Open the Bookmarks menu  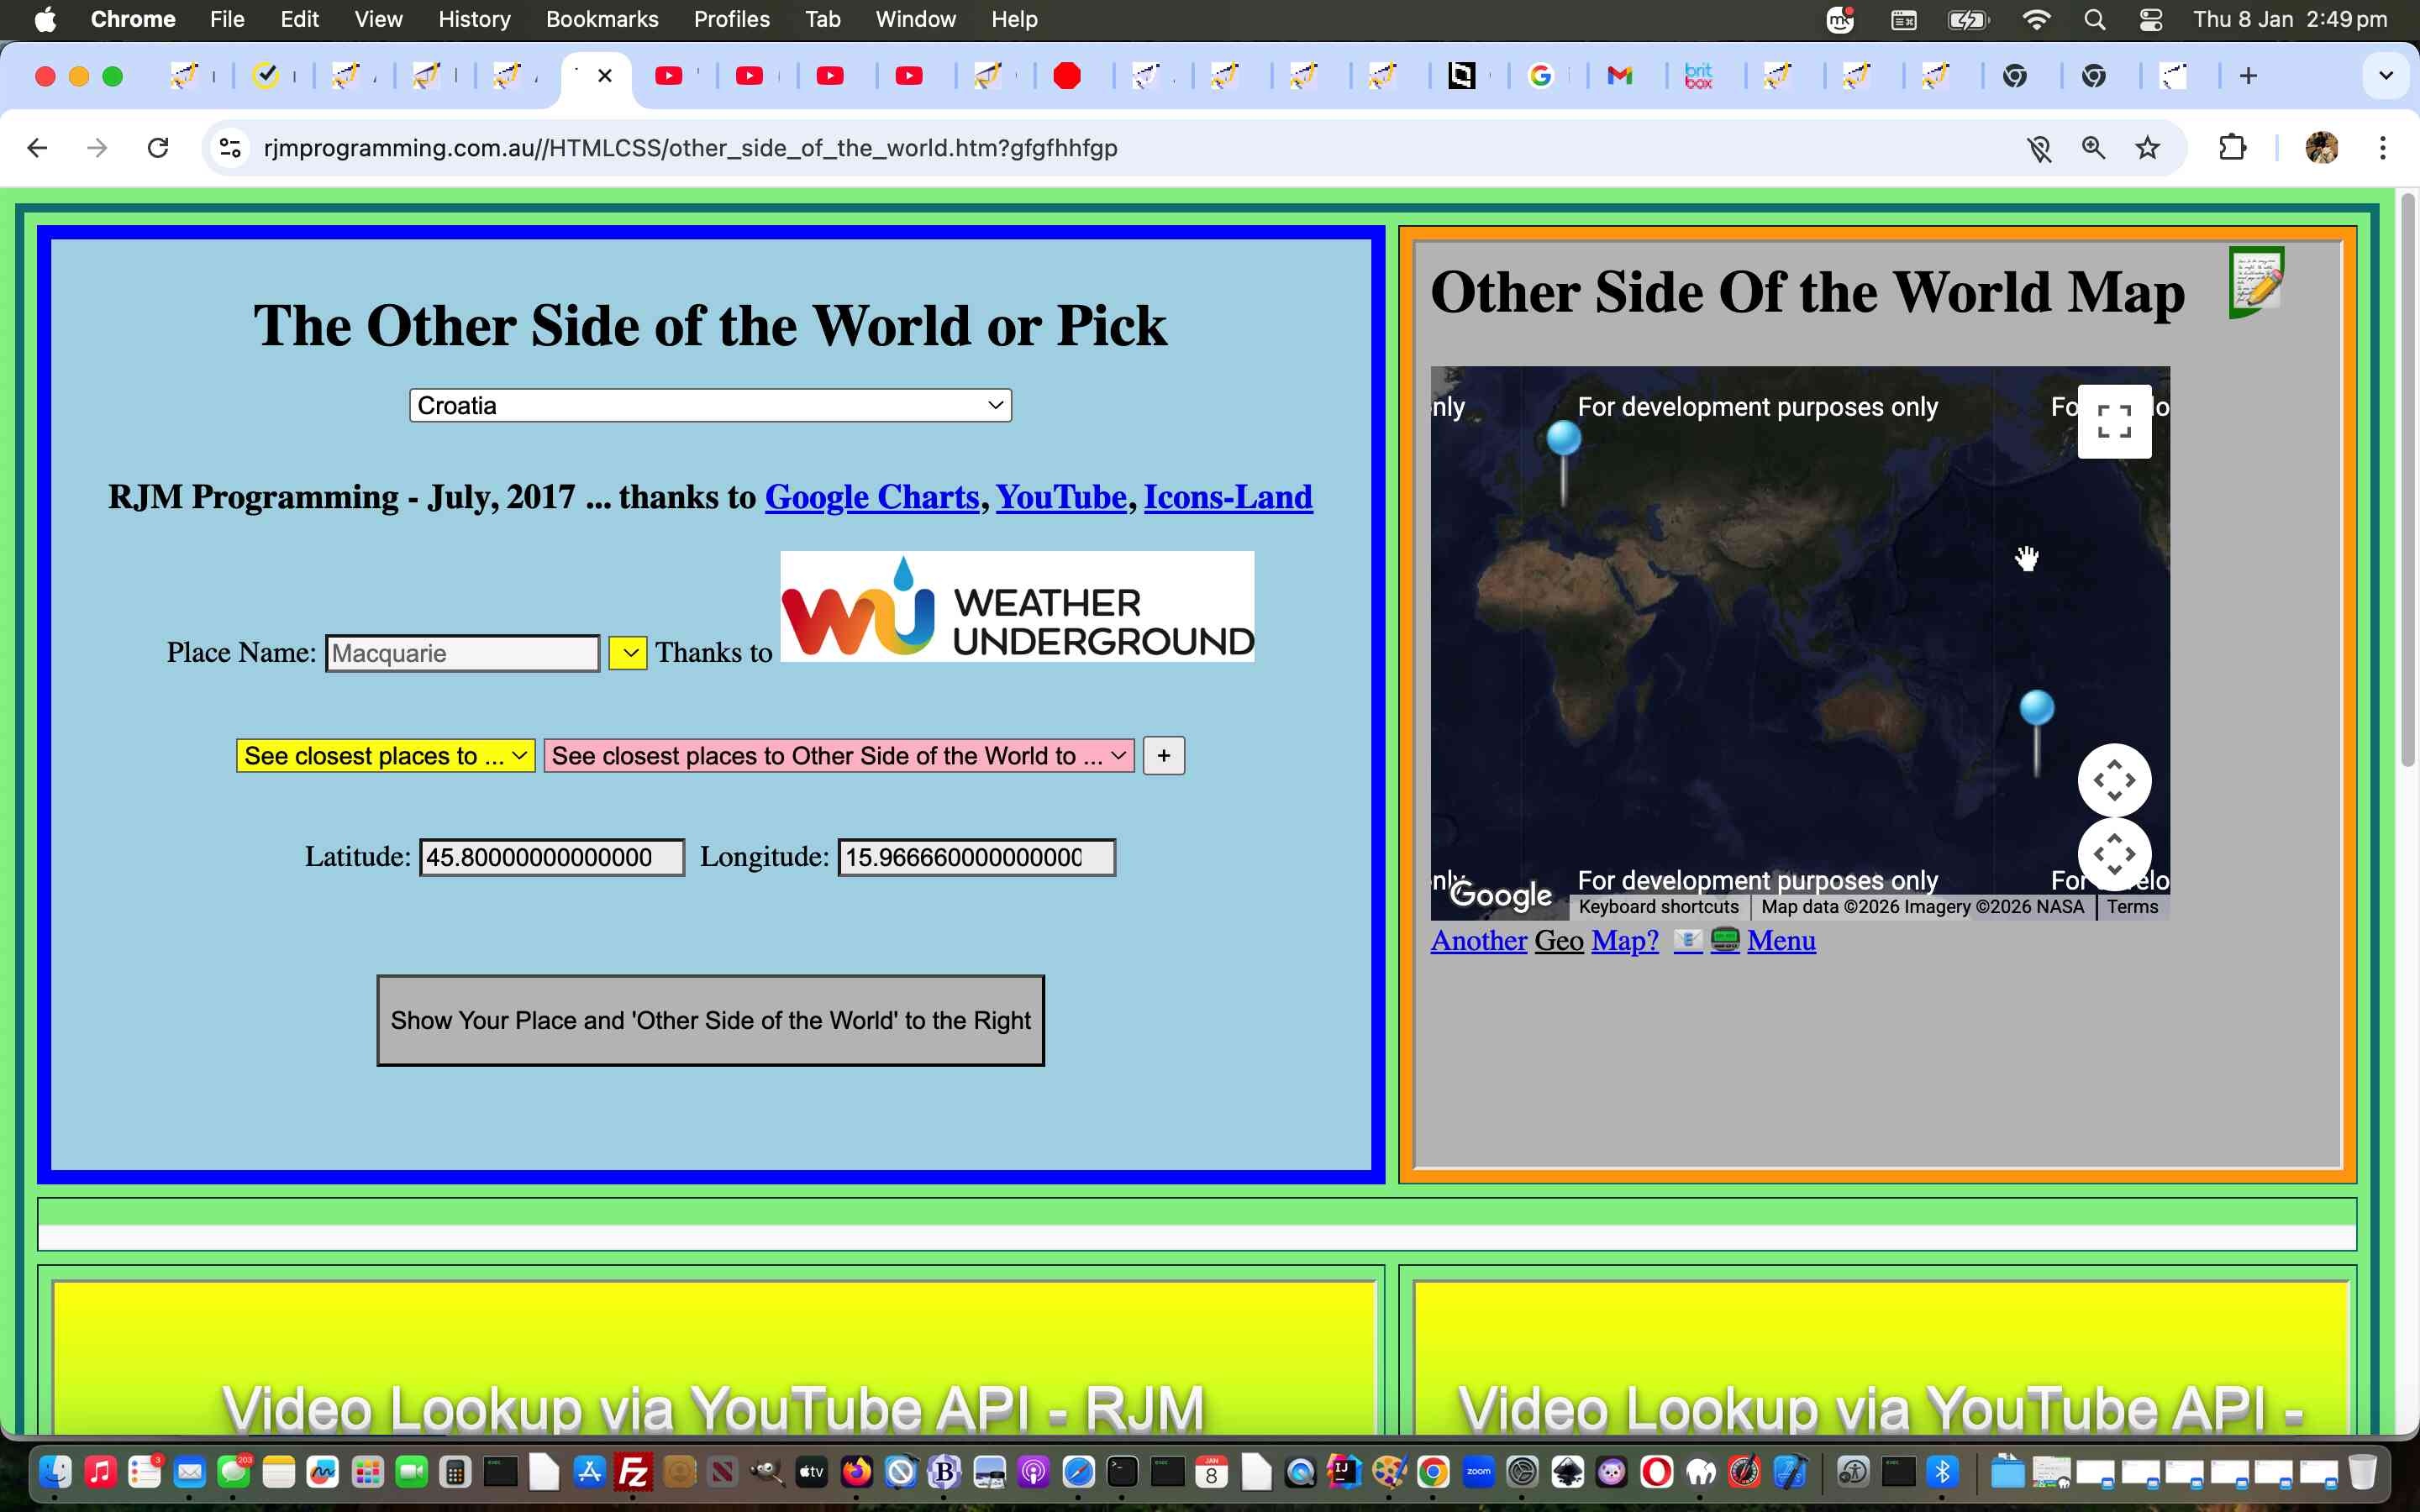(601, 19)
